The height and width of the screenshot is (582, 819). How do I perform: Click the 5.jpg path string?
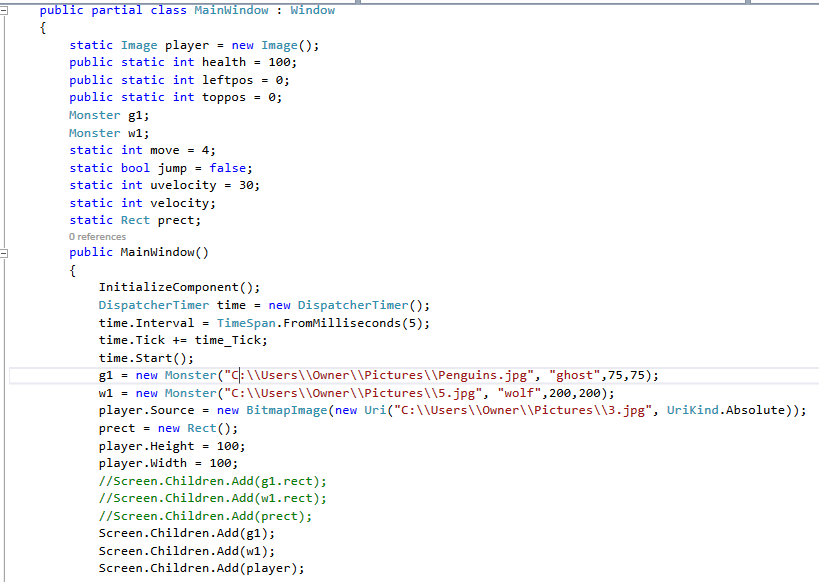[353, 393]
